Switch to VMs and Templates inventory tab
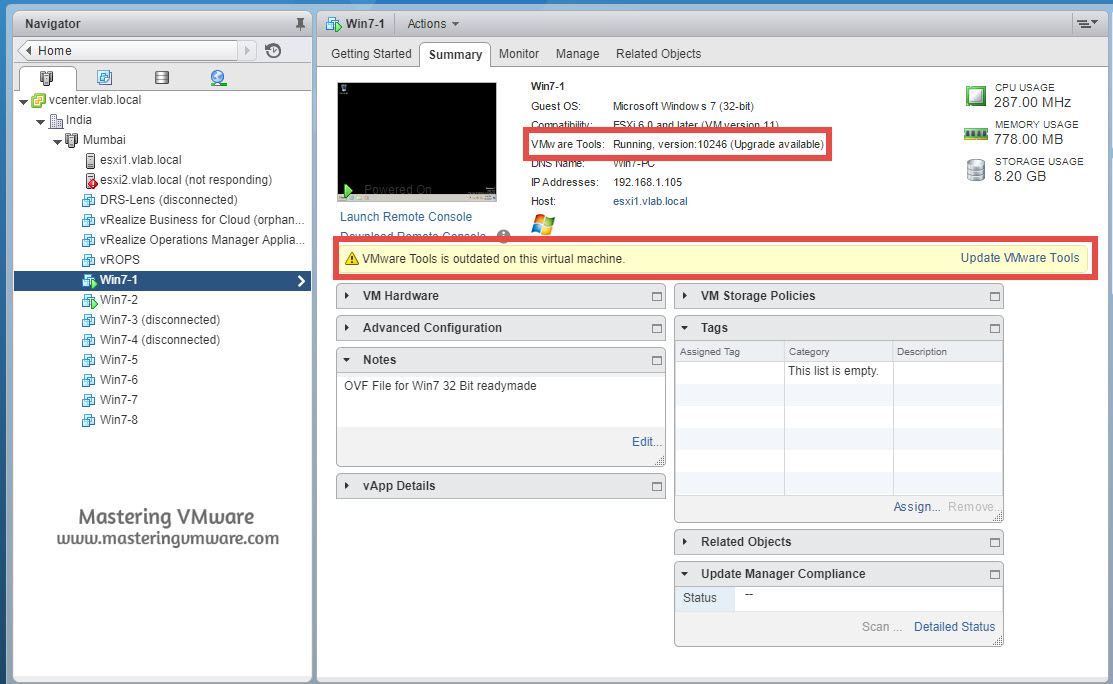Screen dimensions: 1113x684 (x=104, y=77)
